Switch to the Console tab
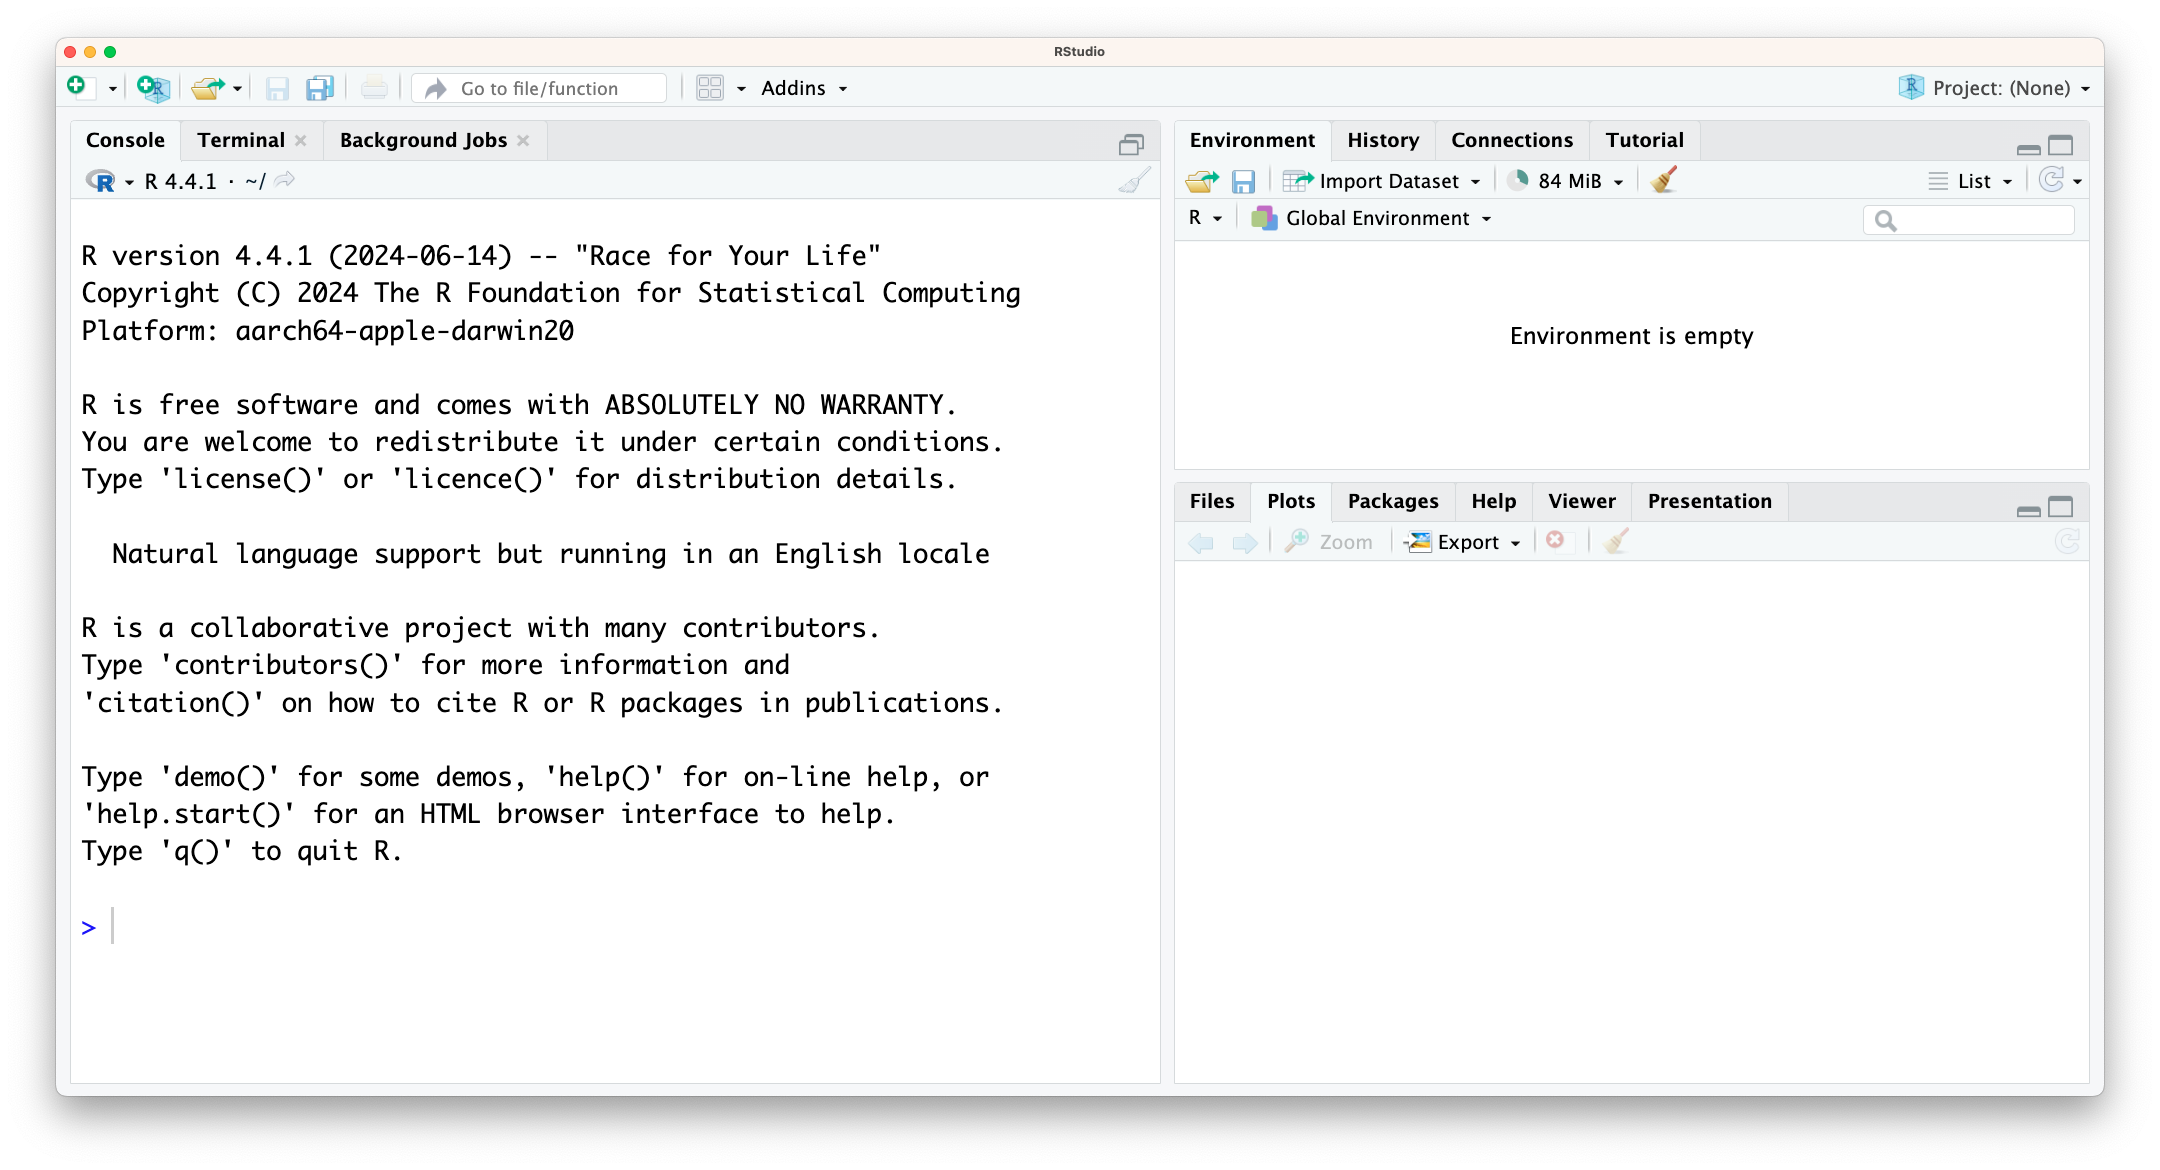 (125, 140)
